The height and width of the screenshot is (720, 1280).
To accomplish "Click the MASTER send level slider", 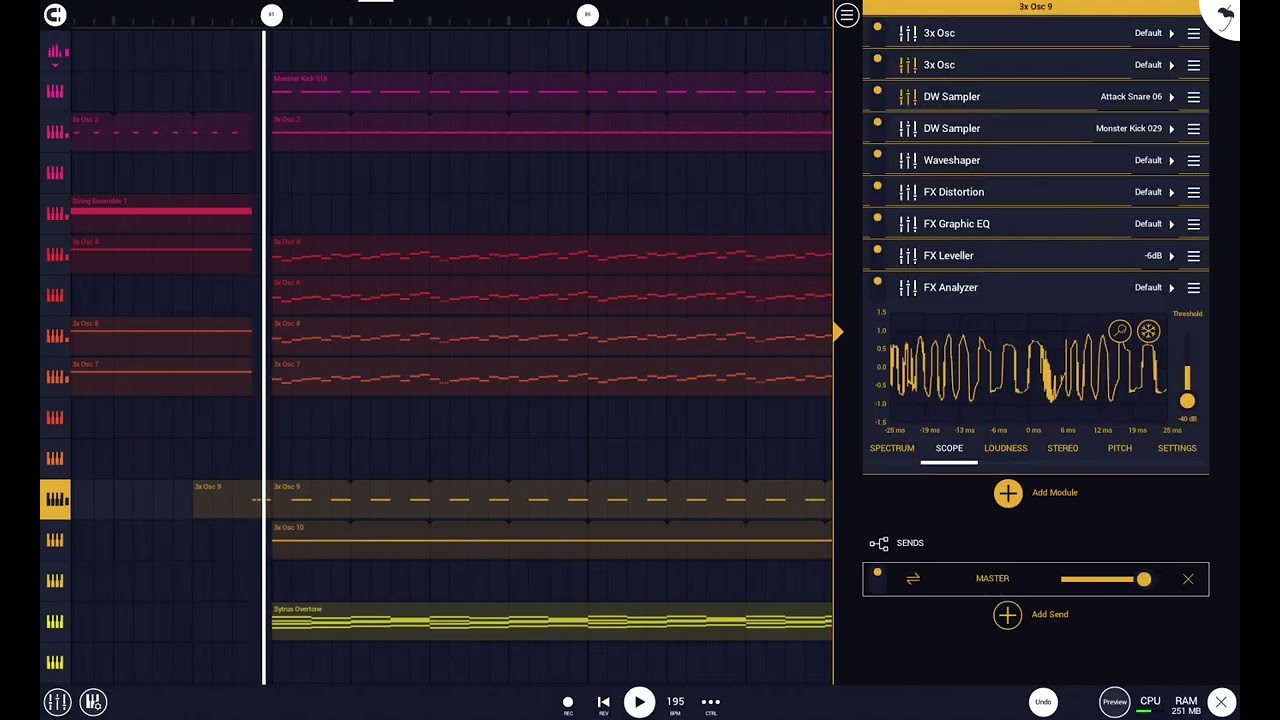I will coord(1106,579).
